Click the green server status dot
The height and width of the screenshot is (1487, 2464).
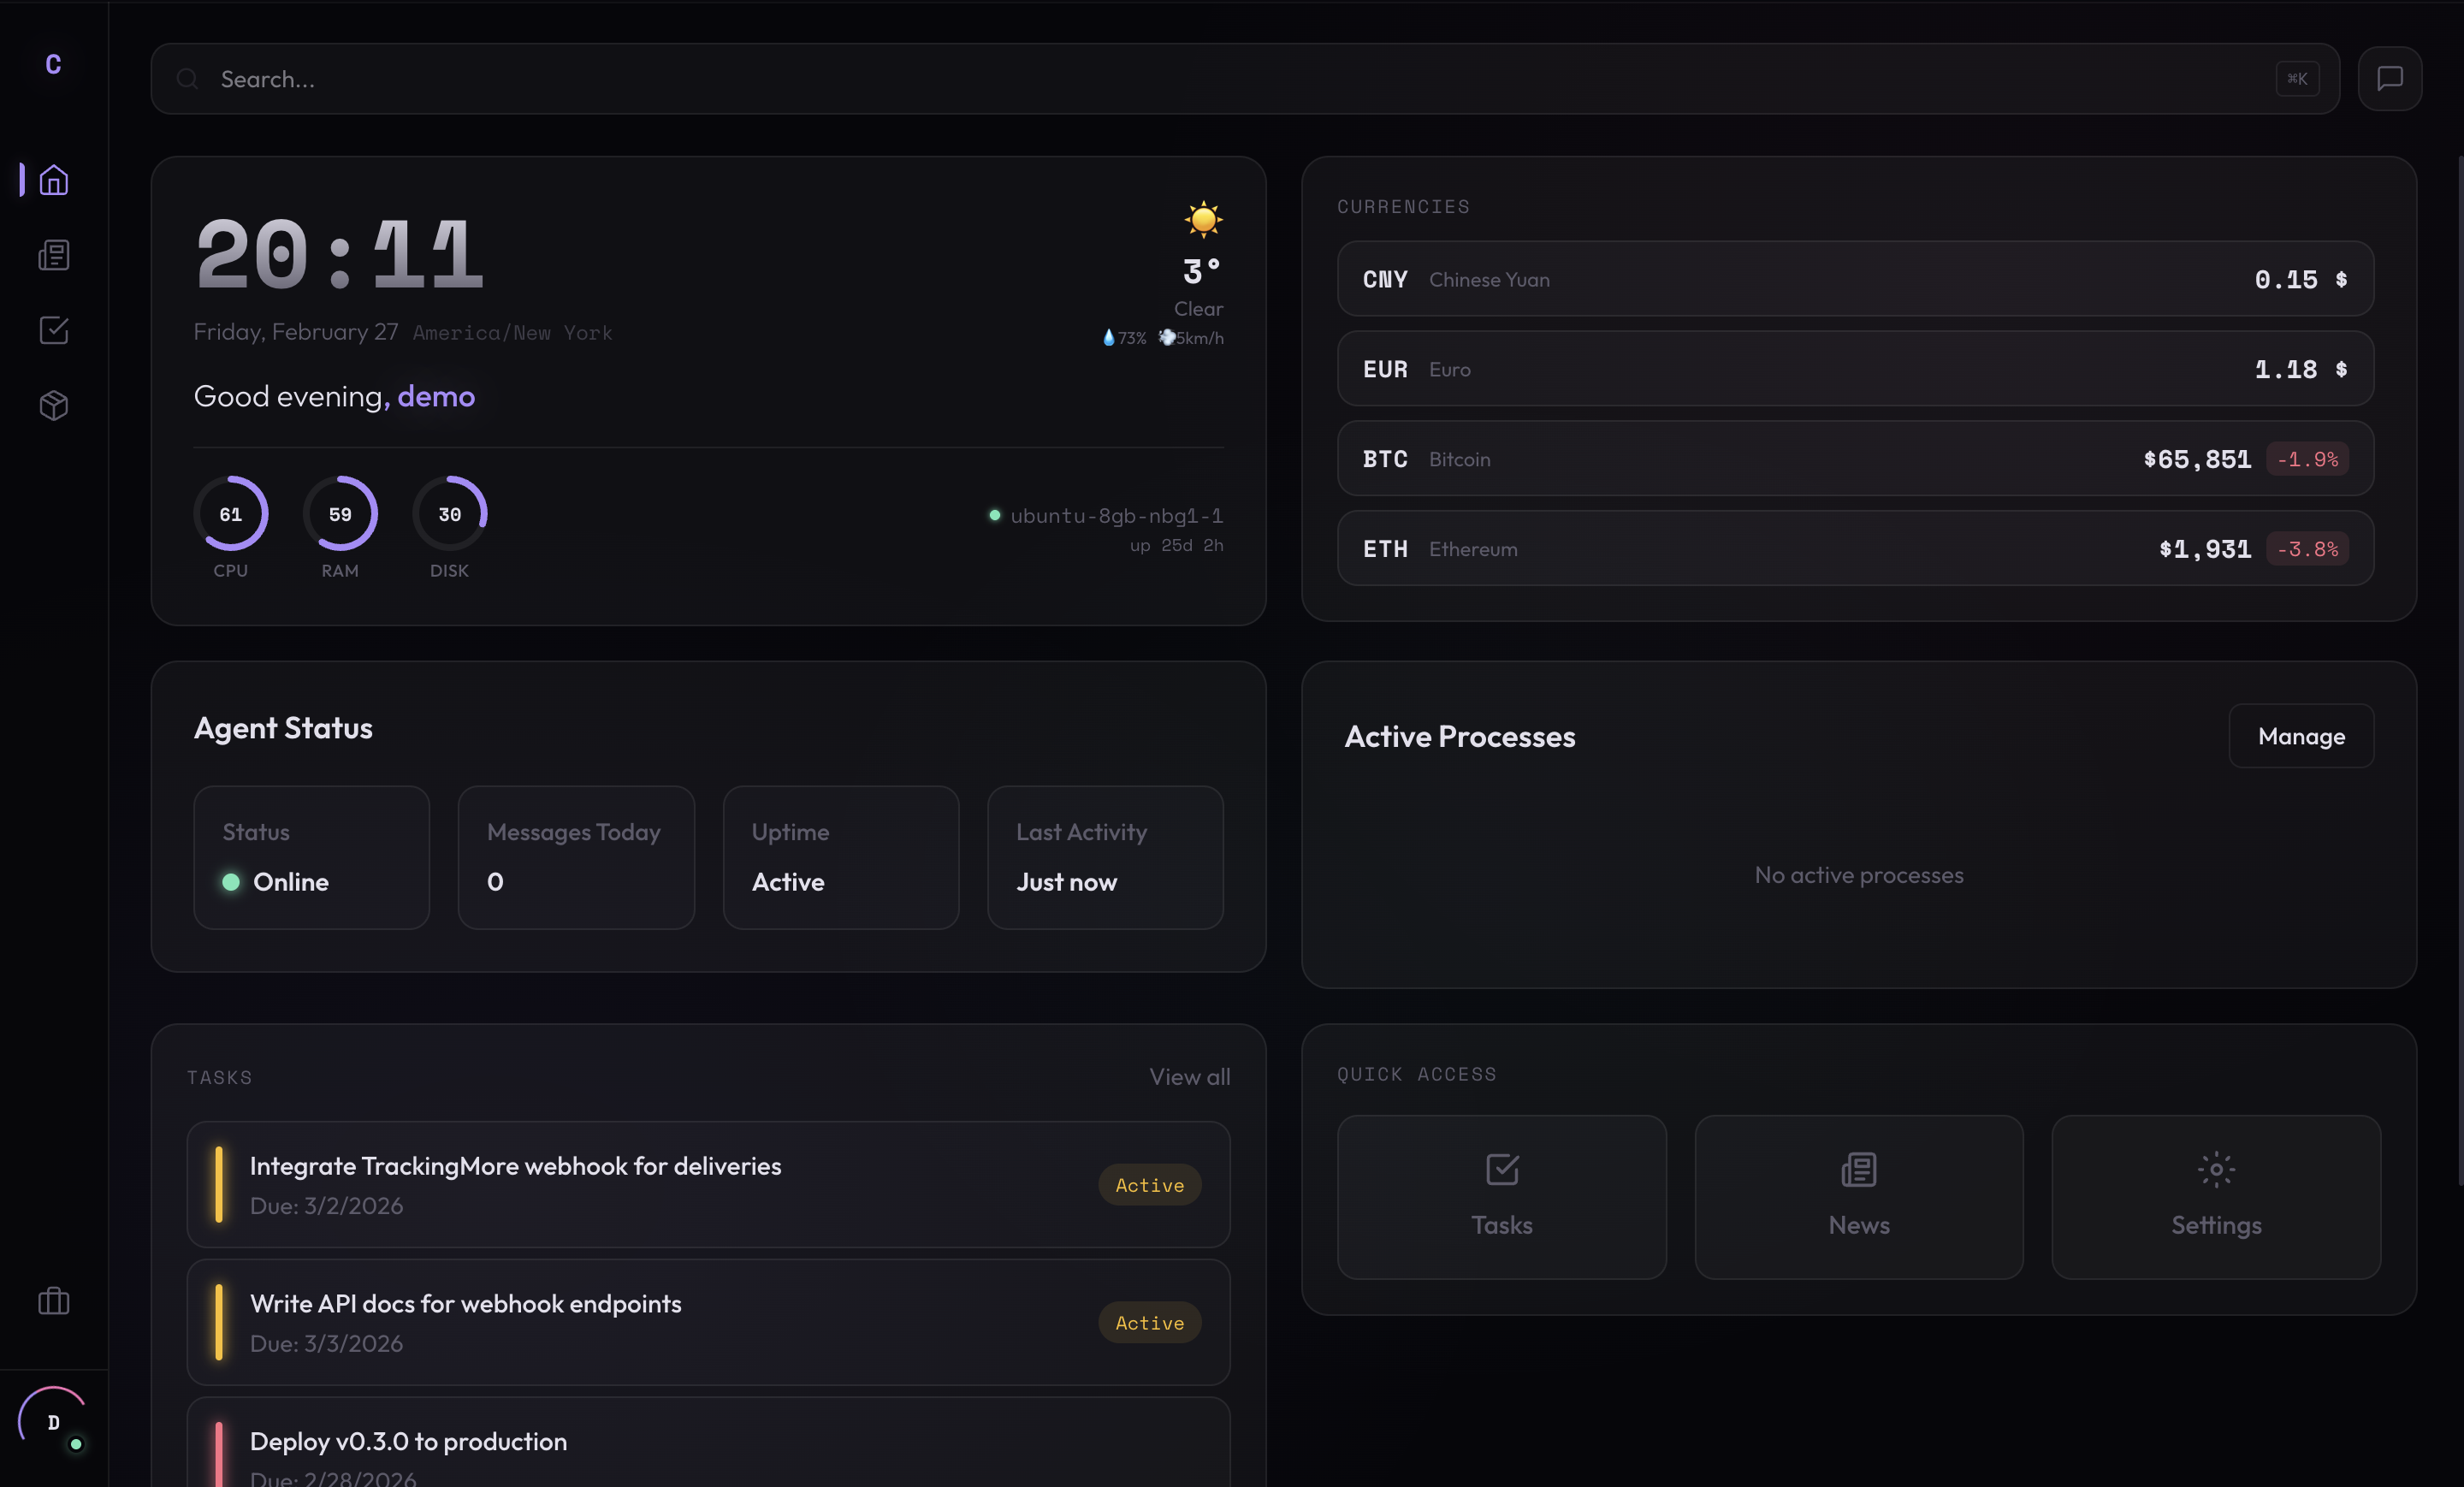pos(994,516)
